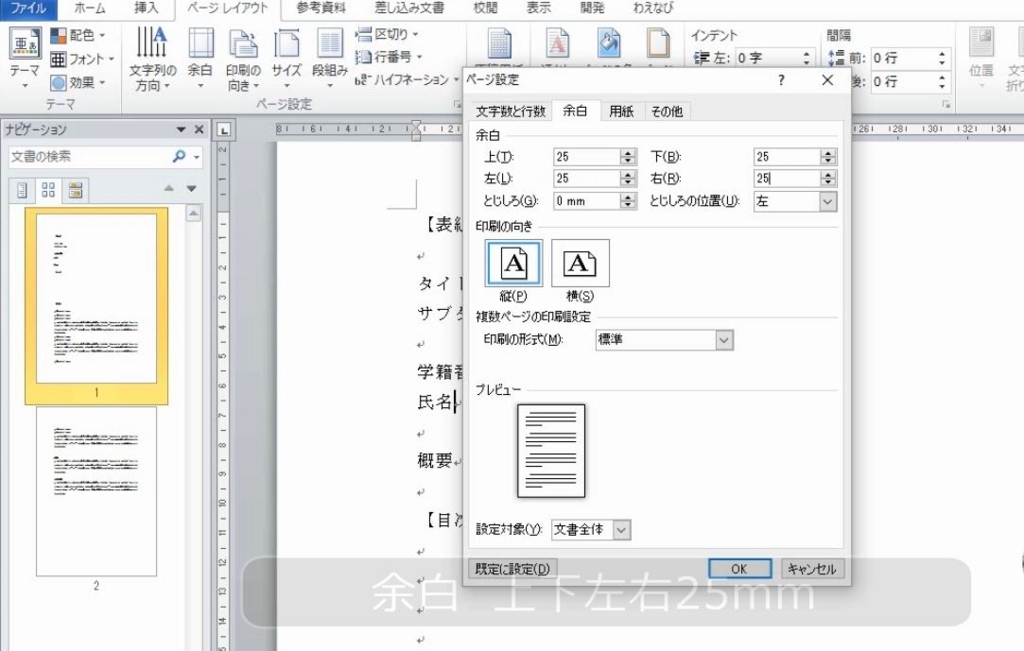
Task: Adjust the 間隔 前 spacing spinner
Action: (x=941, y=58)
